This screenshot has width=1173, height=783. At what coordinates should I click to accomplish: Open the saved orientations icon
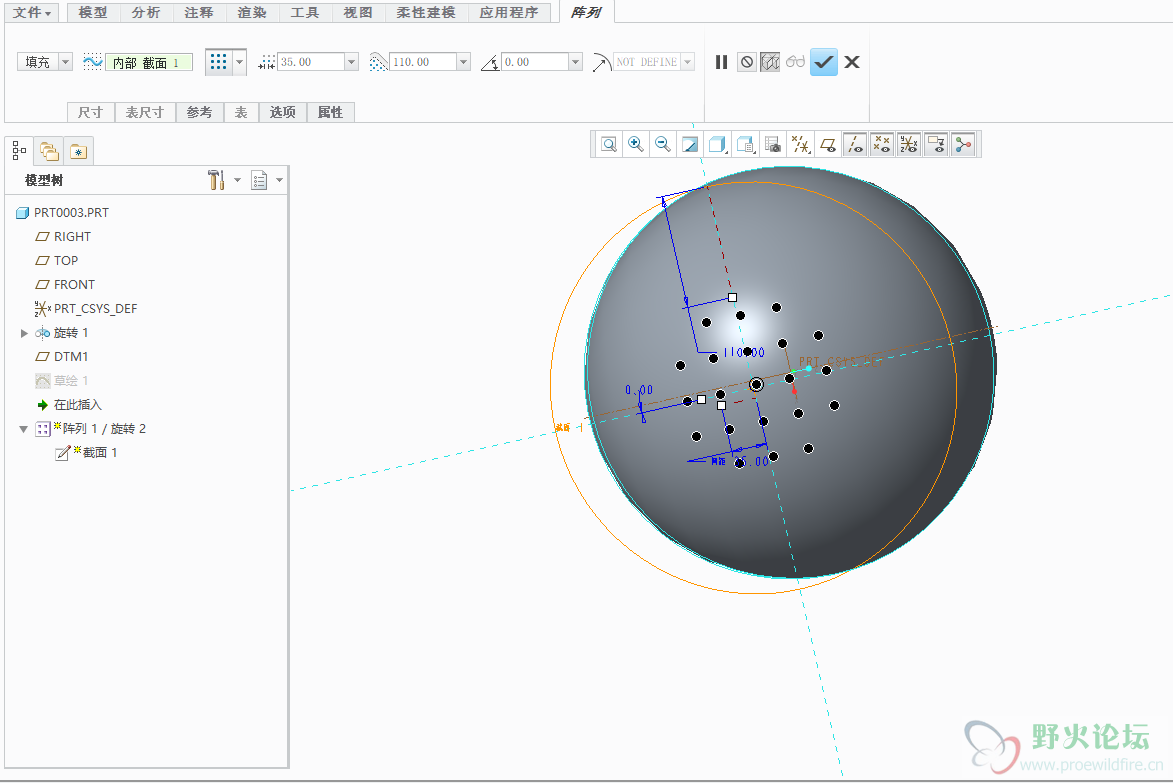[745, 144]
